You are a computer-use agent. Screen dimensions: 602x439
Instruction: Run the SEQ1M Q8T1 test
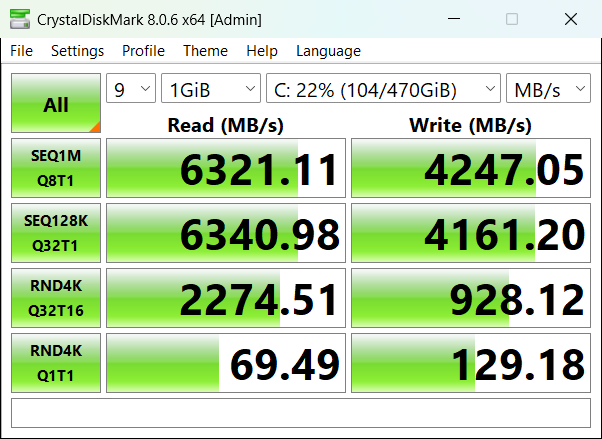pos(56,168)
